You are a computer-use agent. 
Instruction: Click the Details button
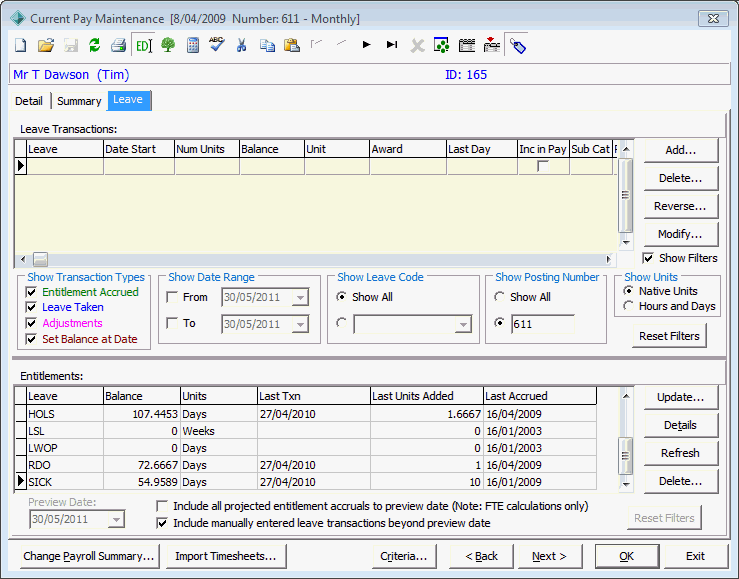pyautogui.click(x=681, y=425)
